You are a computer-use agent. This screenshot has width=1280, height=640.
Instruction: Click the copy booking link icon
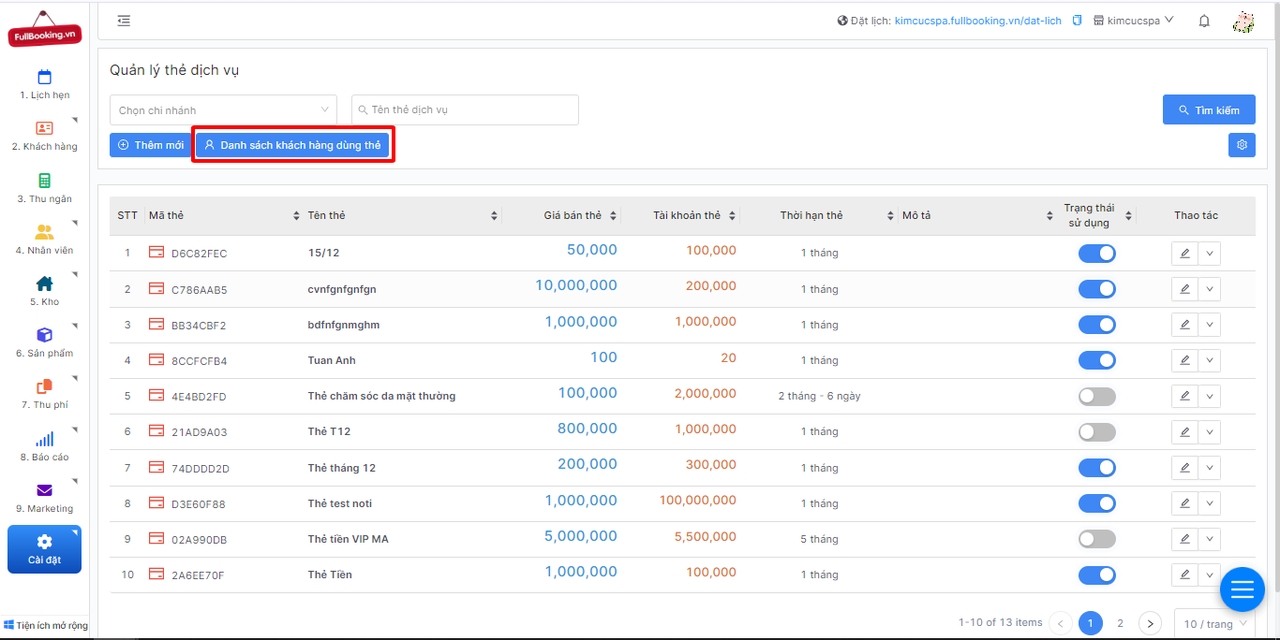point(1077,21)
